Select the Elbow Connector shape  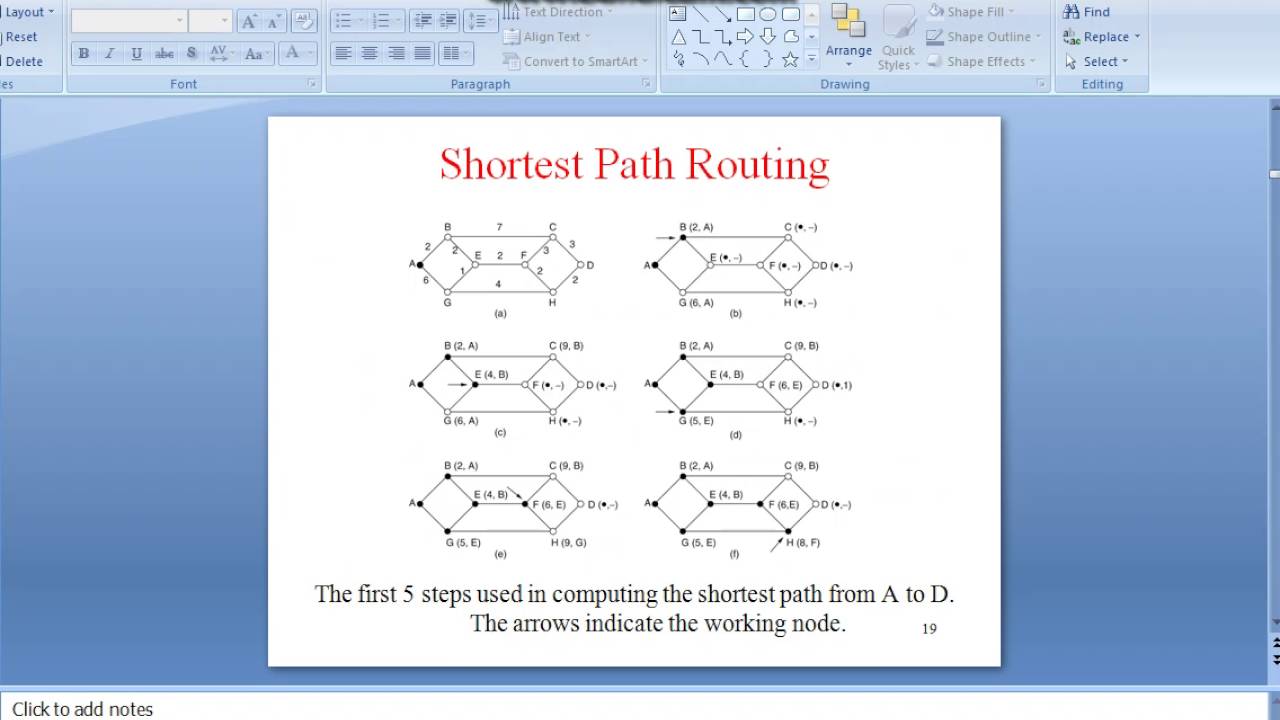coord(701,37)
